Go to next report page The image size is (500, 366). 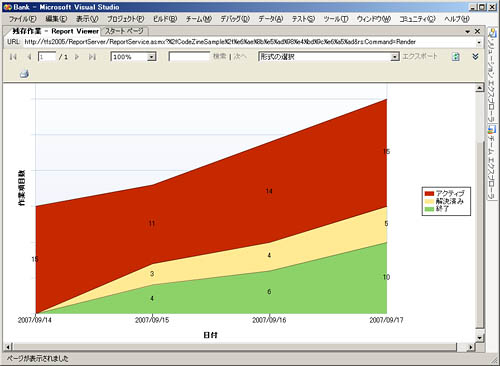pyautogui.click(x=77, y=57)
